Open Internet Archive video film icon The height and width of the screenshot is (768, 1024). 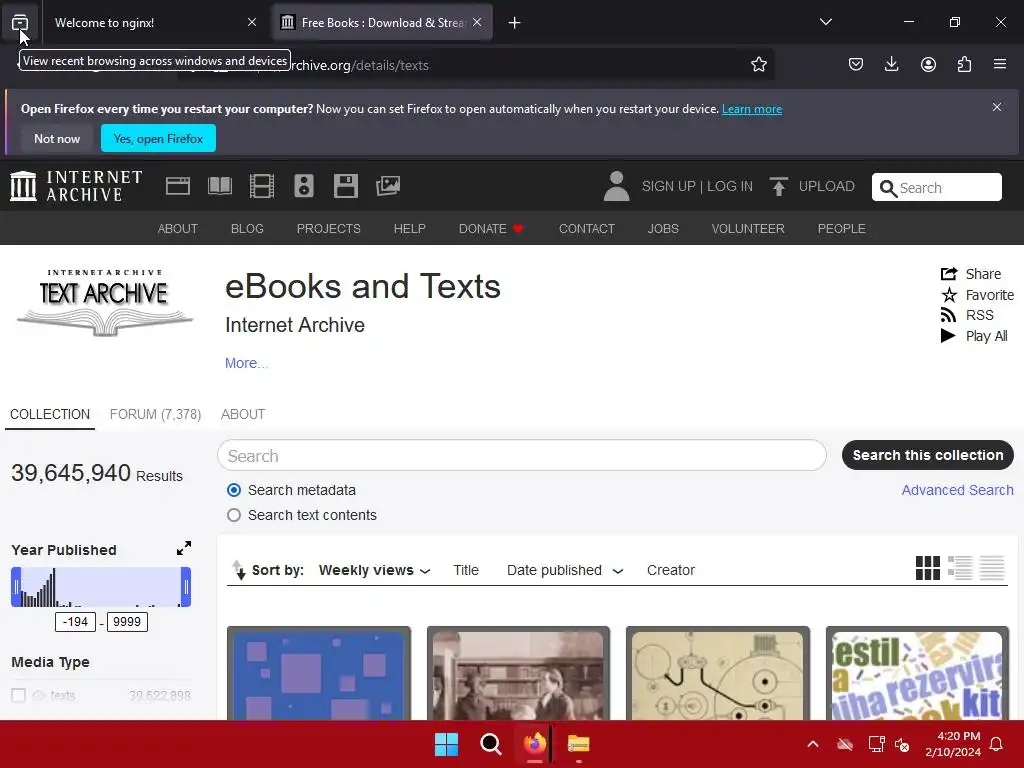pyautogui.click(x=262, y=186)
